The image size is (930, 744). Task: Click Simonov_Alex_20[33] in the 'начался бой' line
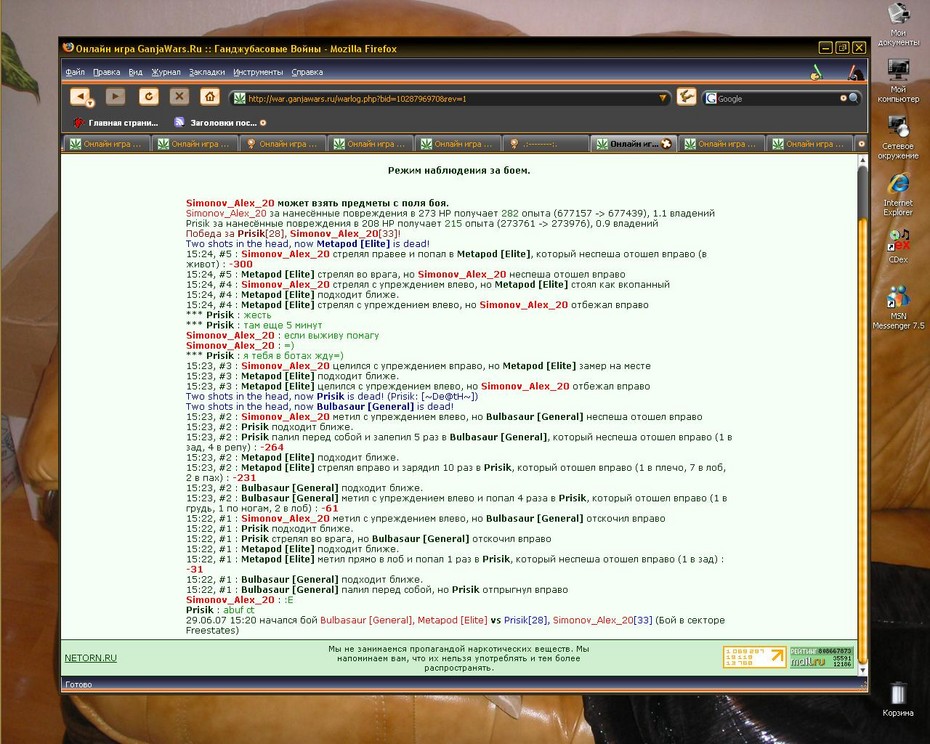602,620
